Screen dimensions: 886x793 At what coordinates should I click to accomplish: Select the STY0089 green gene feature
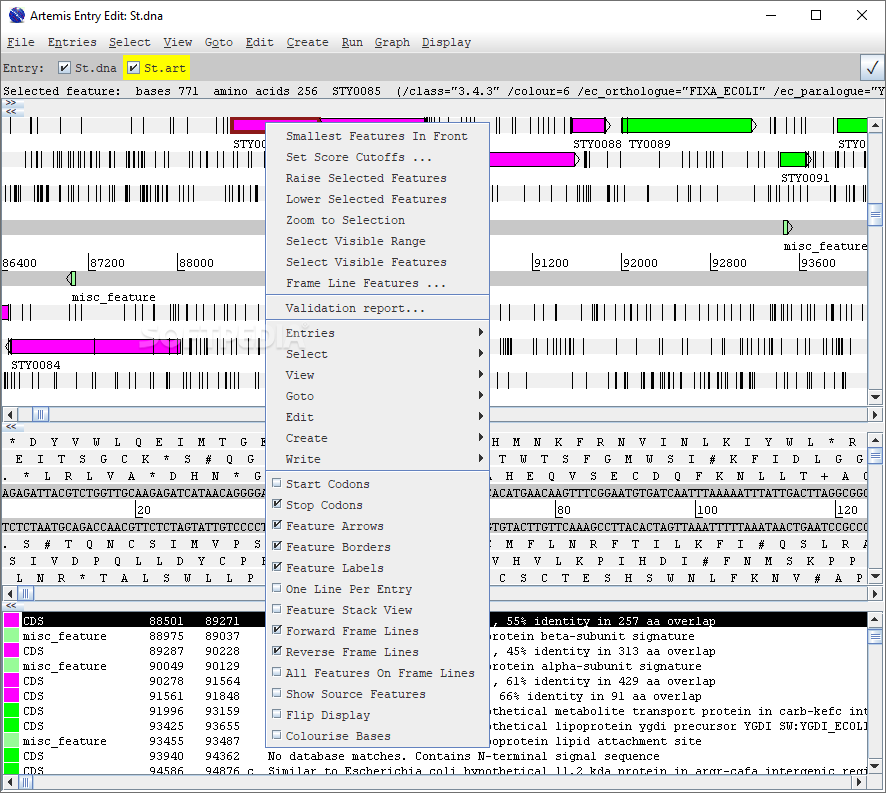click(689, 125)
